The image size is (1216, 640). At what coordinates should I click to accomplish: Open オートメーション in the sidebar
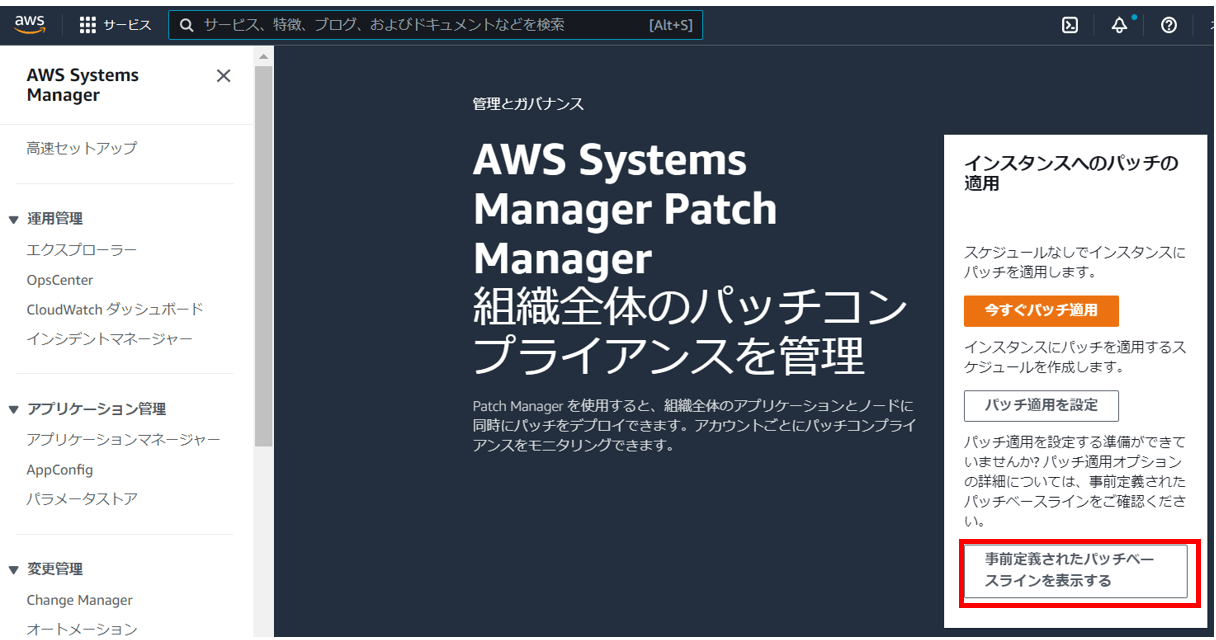(x=82, y=629)
